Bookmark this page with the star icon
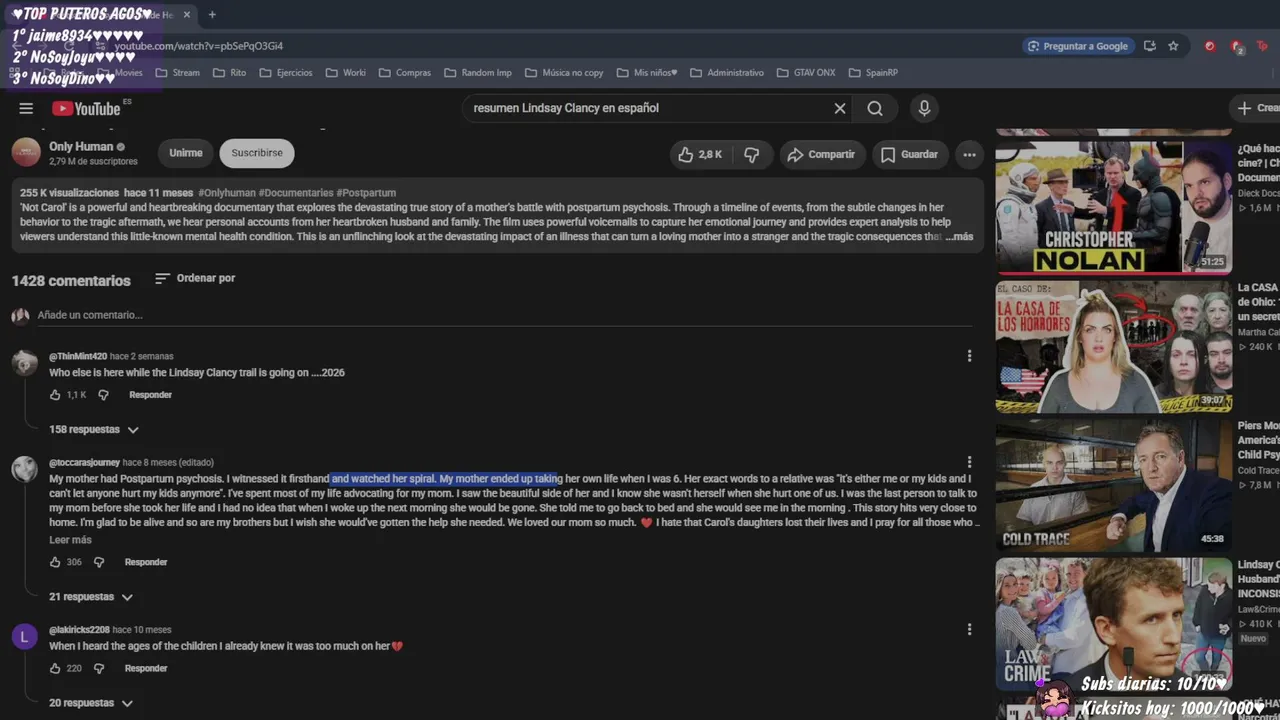 coord(1173,46)
